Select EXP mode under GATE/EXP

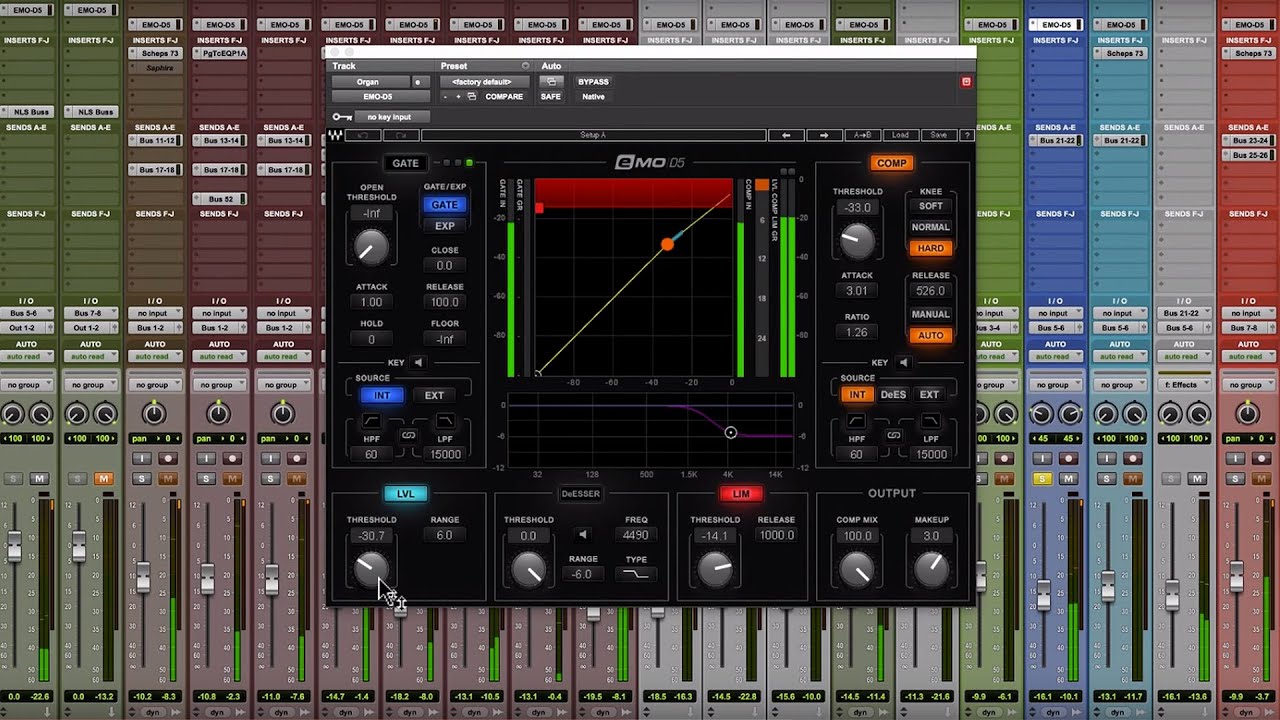coord(445,226)
